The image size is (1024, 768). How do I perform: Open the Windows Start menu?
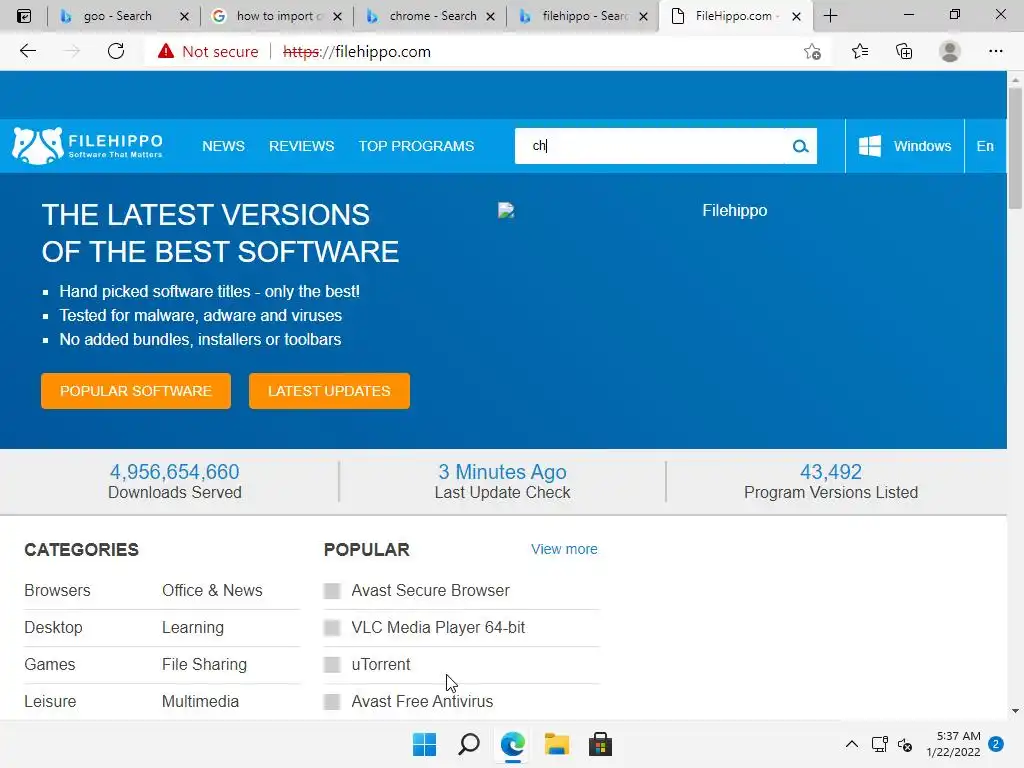[424, 744]
